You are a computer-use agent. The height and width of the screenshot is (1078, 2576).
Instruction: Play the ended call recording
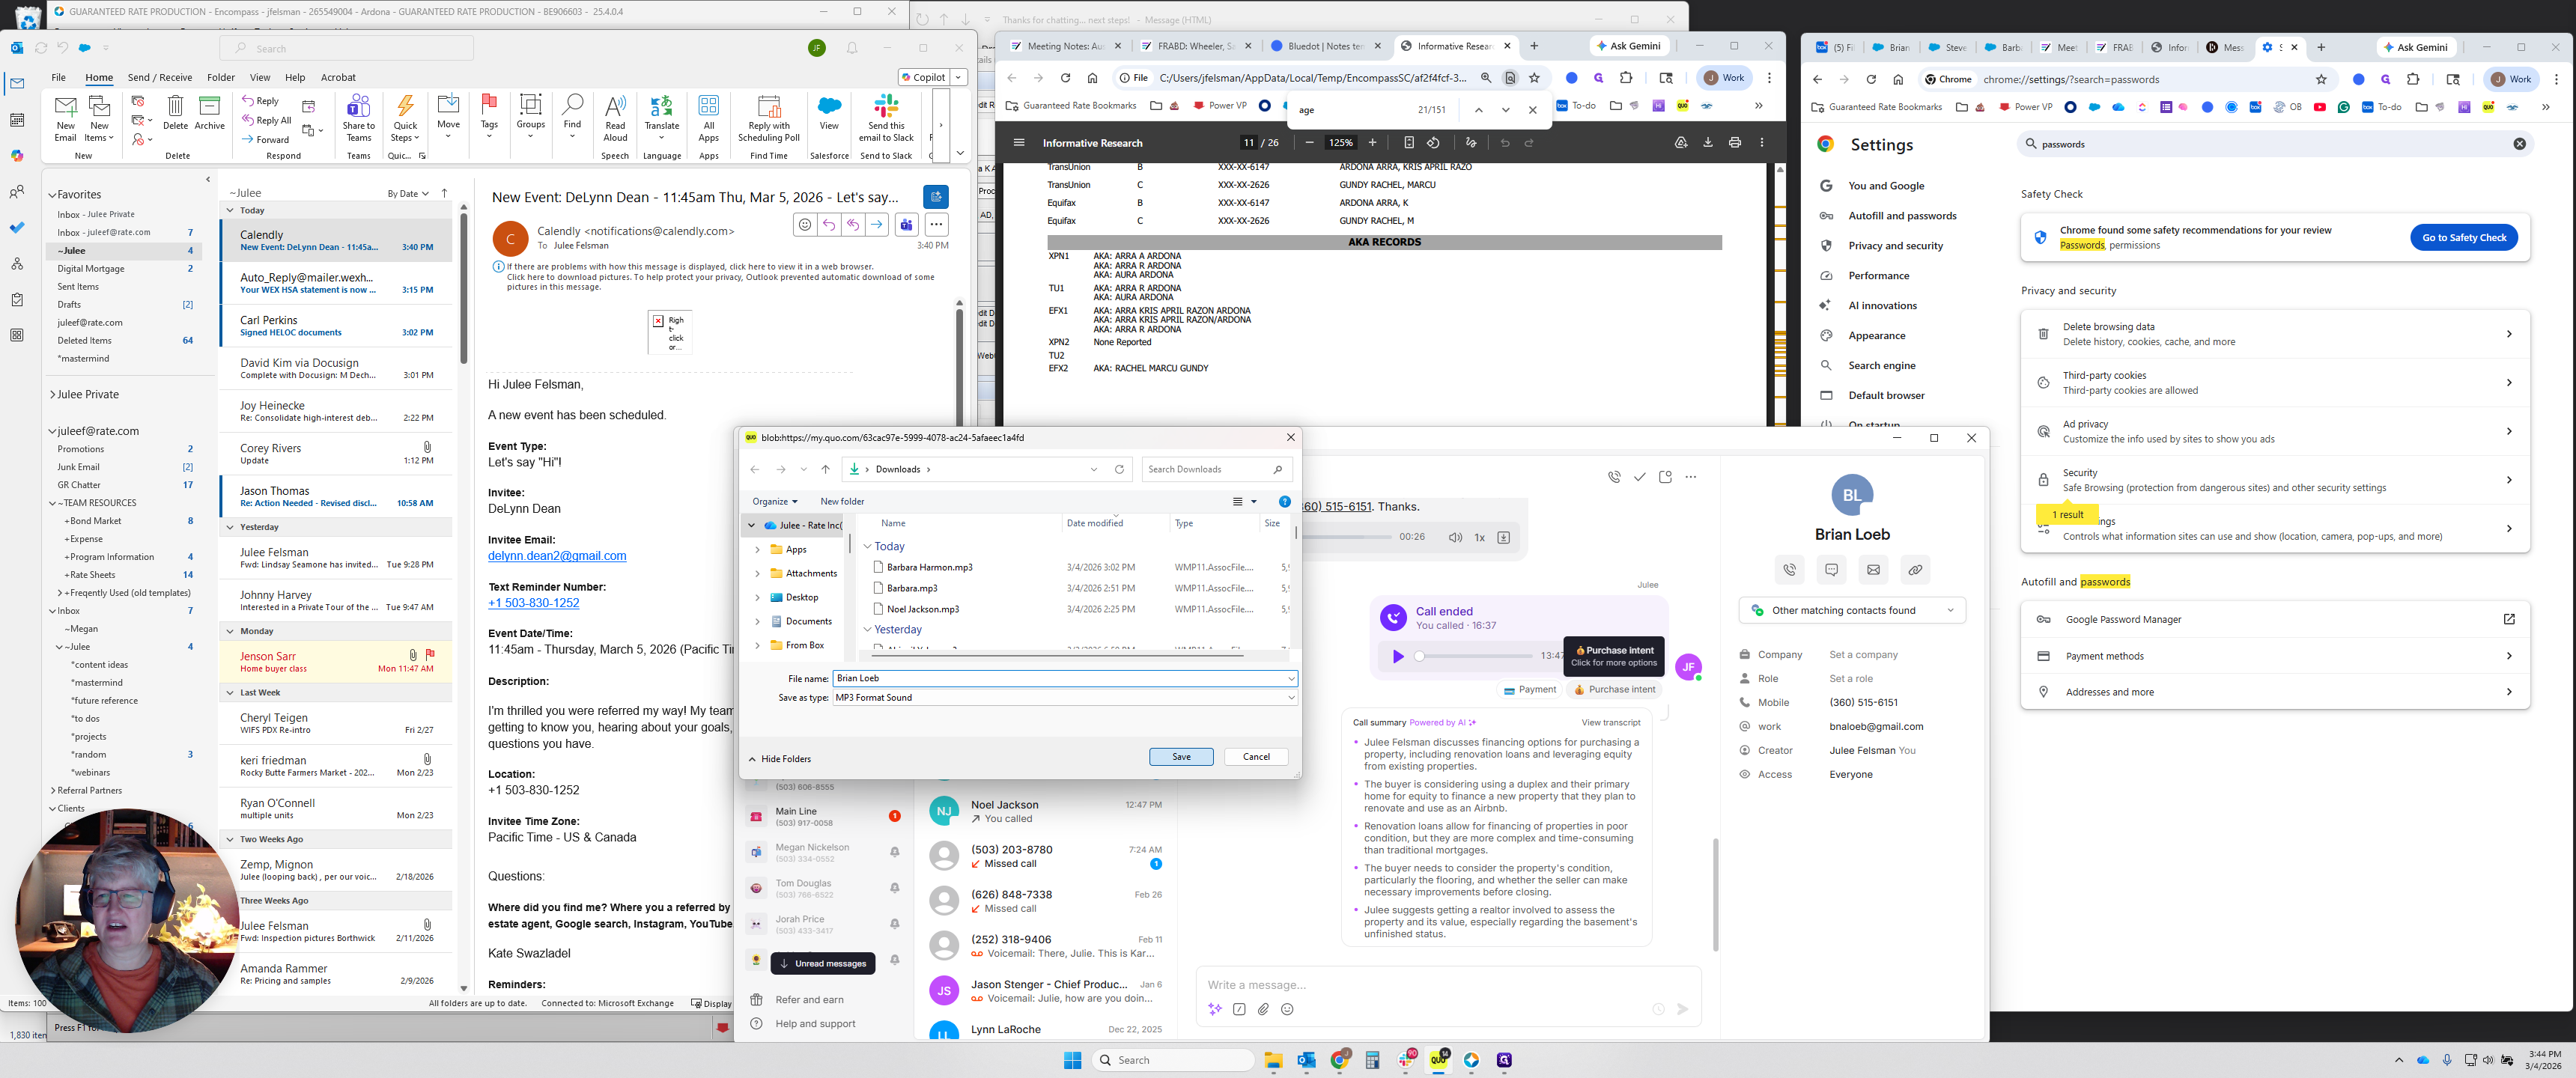[x=1397, y=657]
